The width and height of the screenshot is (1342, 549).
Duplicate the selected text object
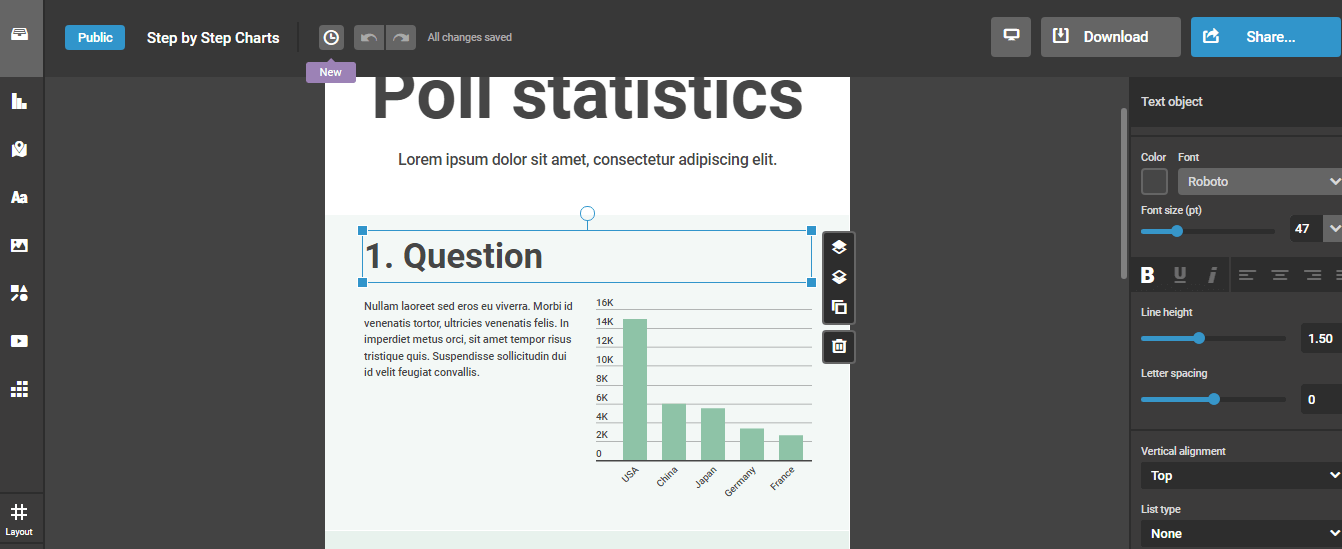point(839,307)
